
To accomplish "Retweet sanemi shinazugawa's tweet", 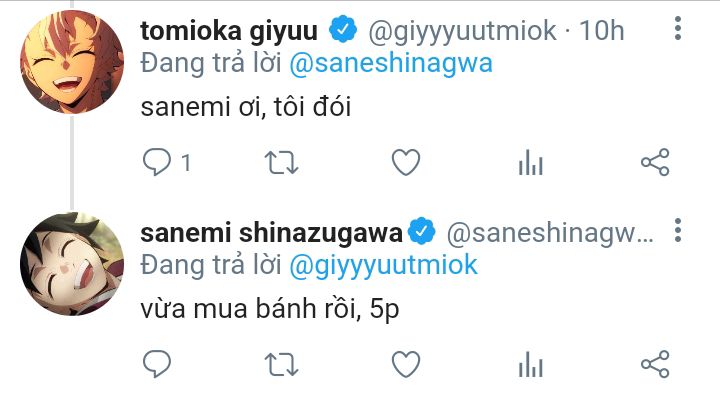I will 281,365.
